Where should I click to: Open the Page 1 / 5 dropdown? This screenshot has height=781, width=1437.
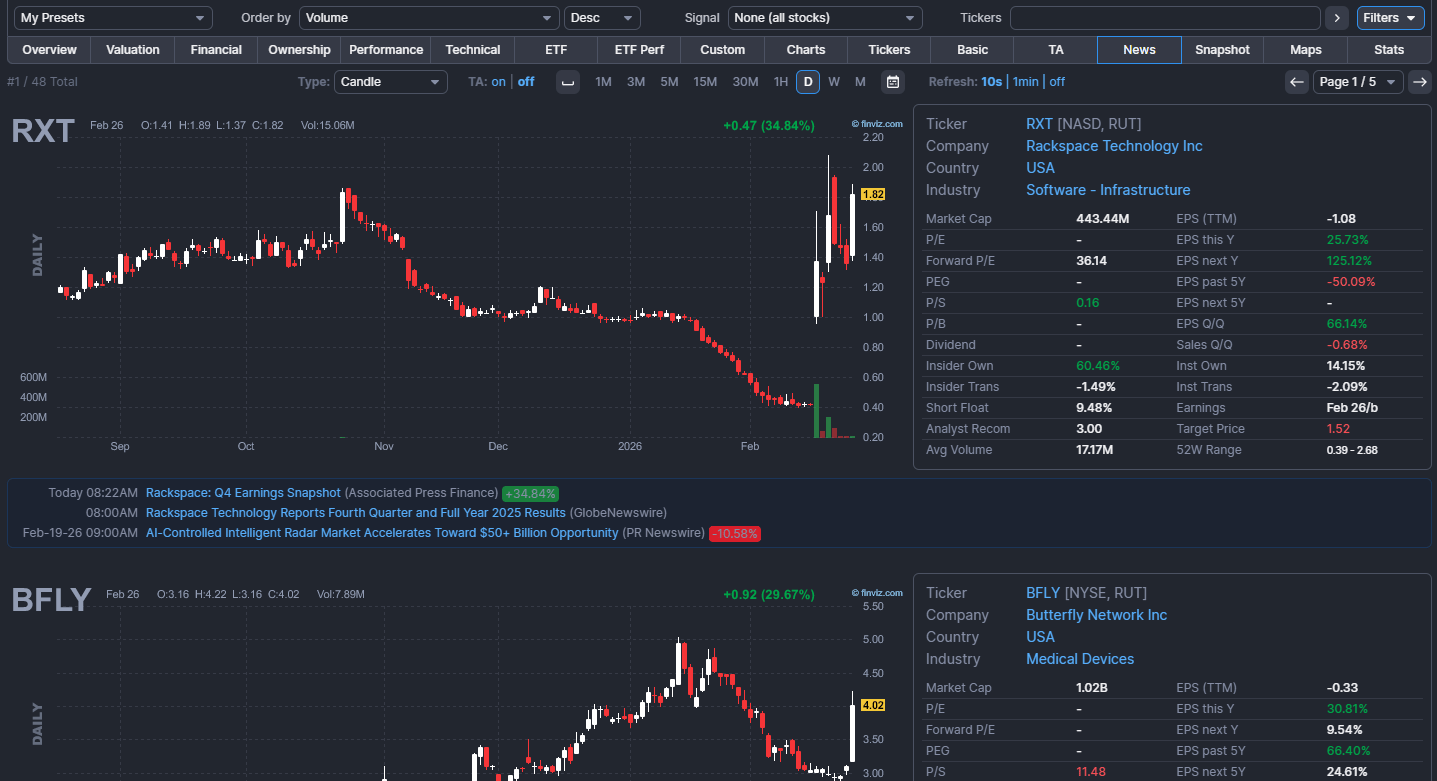(1358, 82)
